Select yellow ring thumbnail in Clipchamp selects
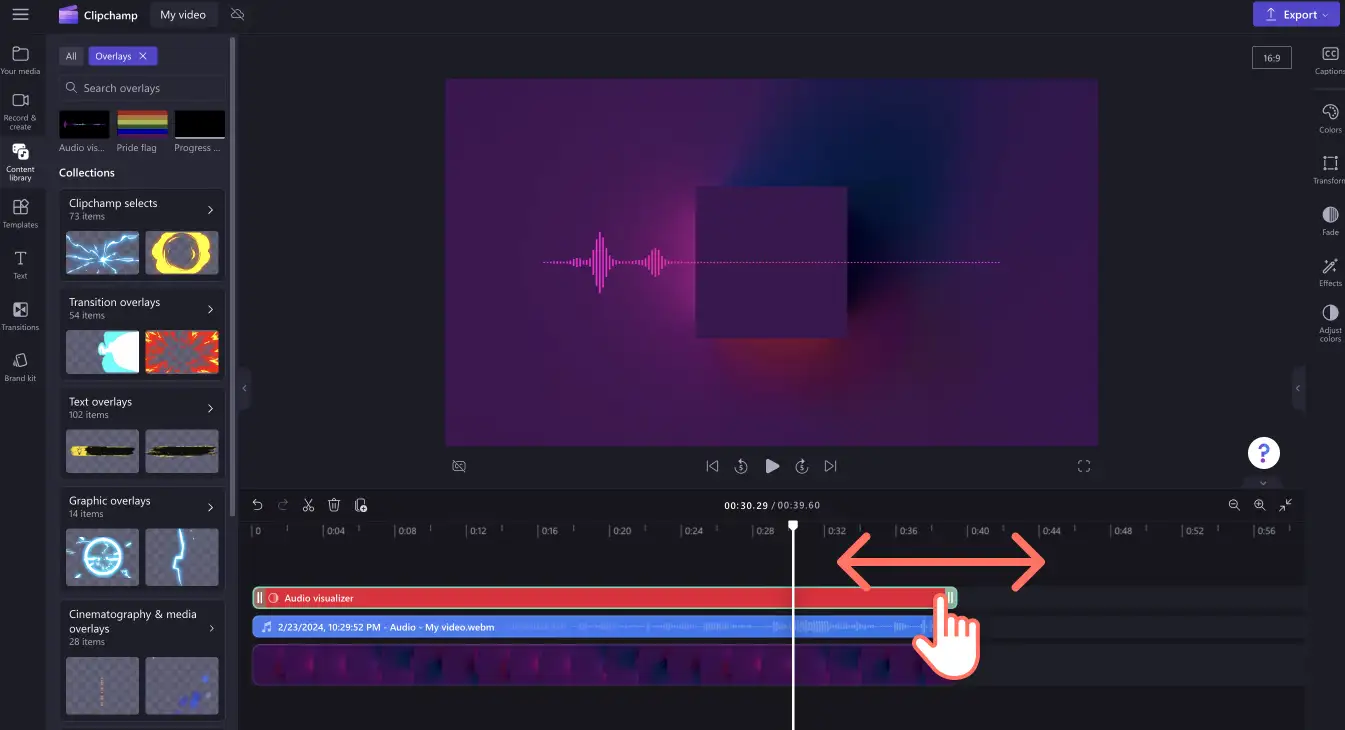The image size is (1345, 730). click(182, 253)
